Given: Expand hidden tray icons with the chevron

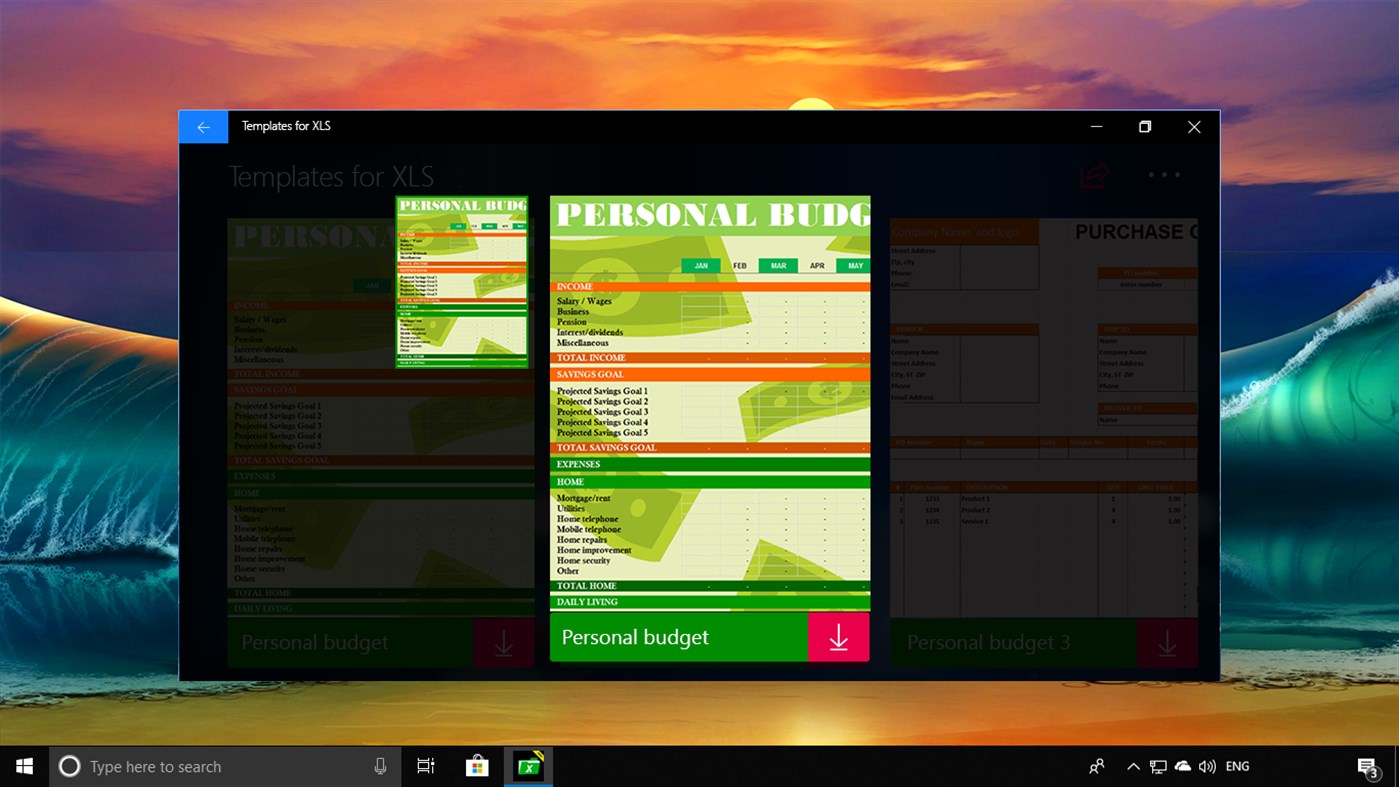Looking at the screenshot, I should 1133,766.
